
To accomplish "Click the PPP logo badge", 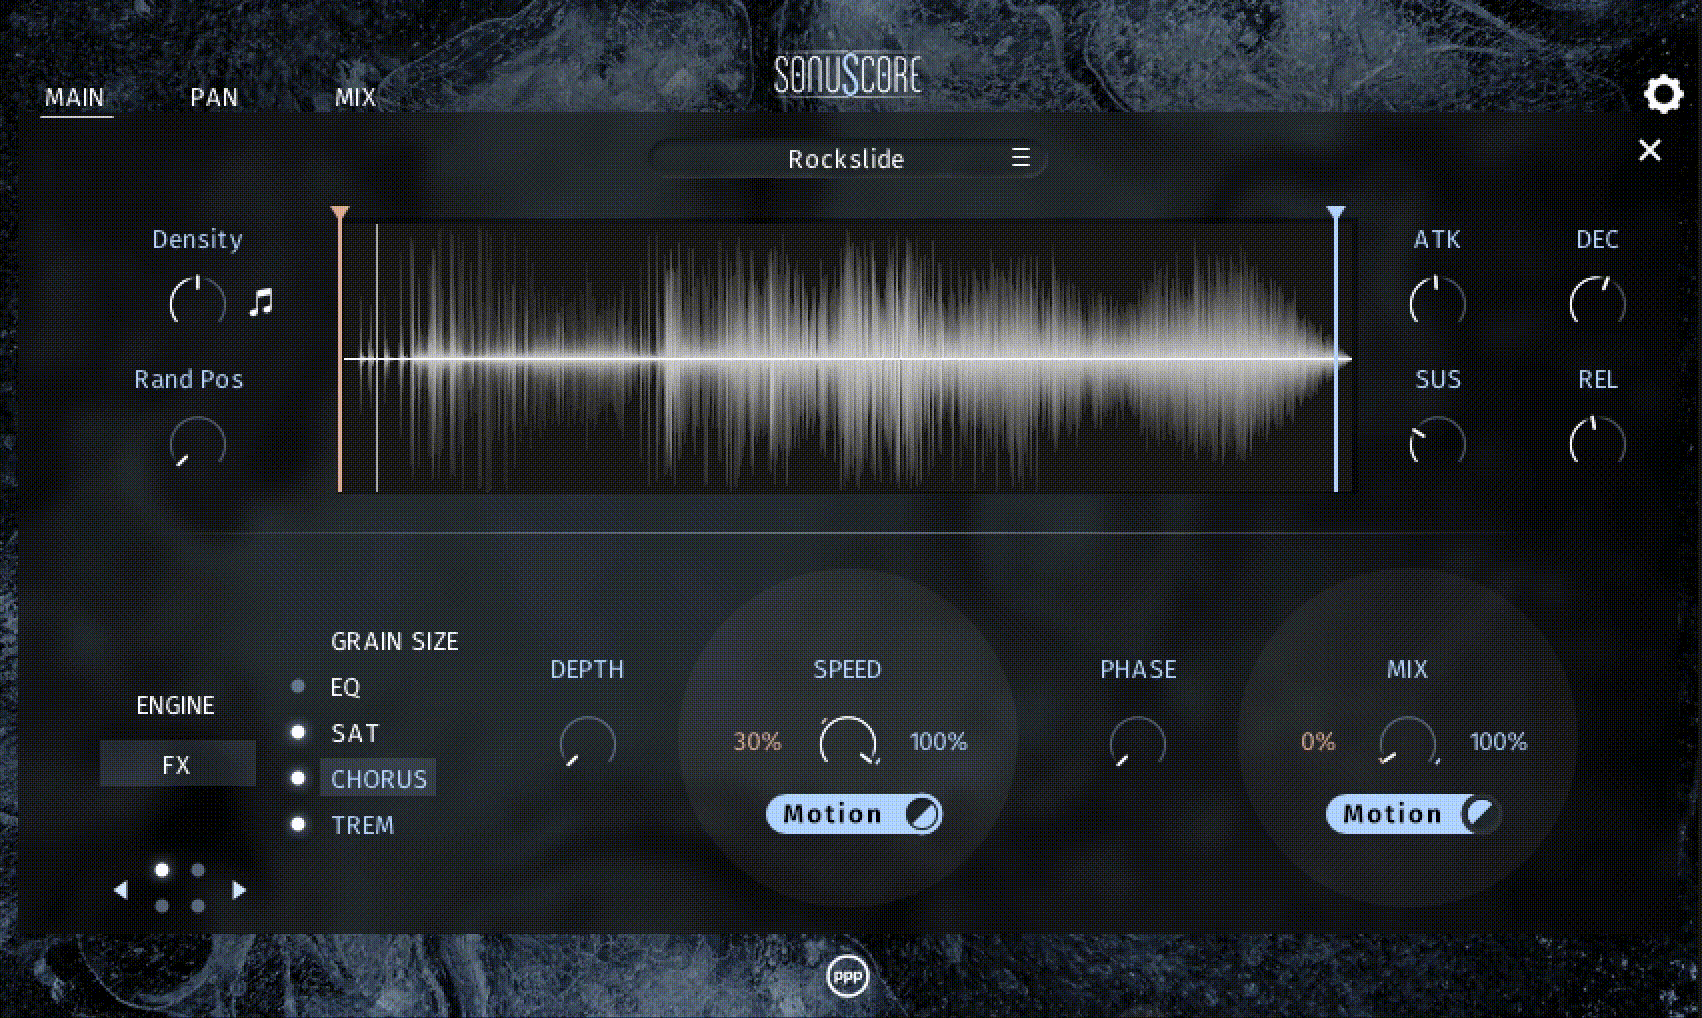I will point(848,977).
